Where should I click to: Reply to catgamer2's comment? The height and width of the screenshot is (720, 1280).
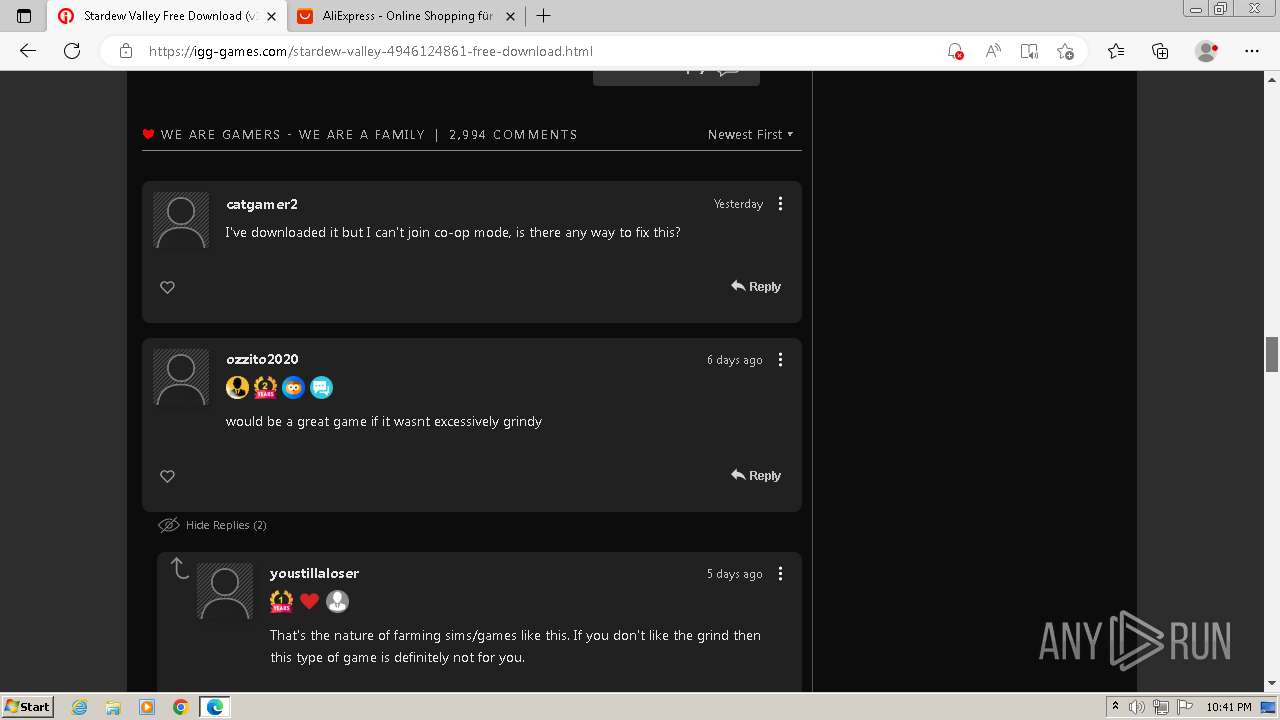point(756,286)
